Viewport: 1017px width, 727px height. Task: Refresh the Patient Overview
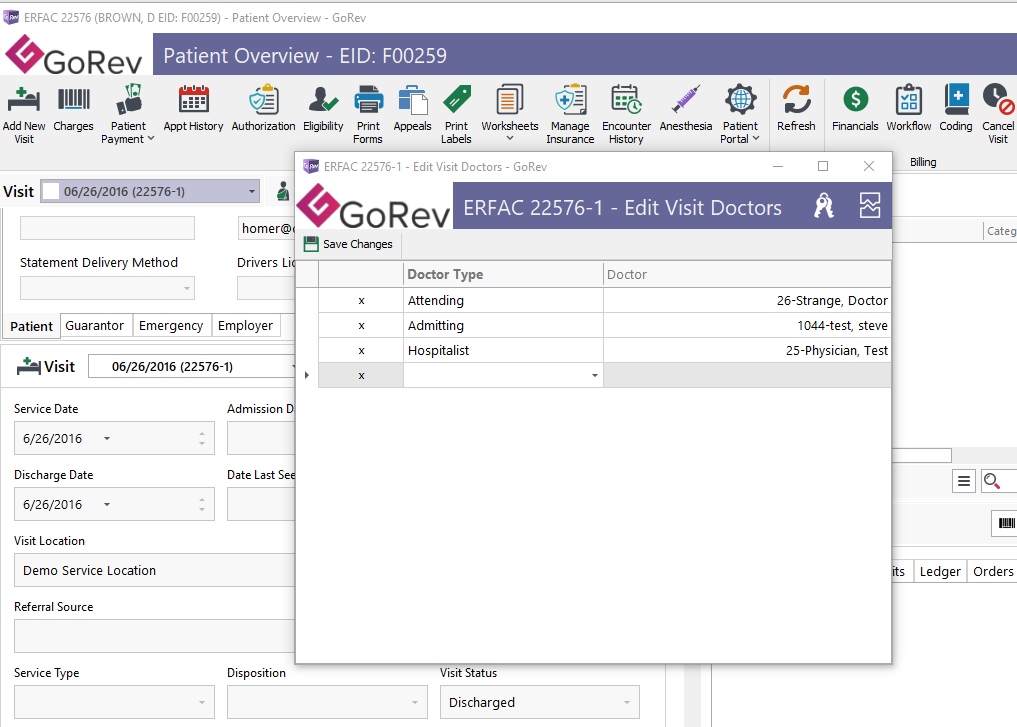[x=796, y=108]
